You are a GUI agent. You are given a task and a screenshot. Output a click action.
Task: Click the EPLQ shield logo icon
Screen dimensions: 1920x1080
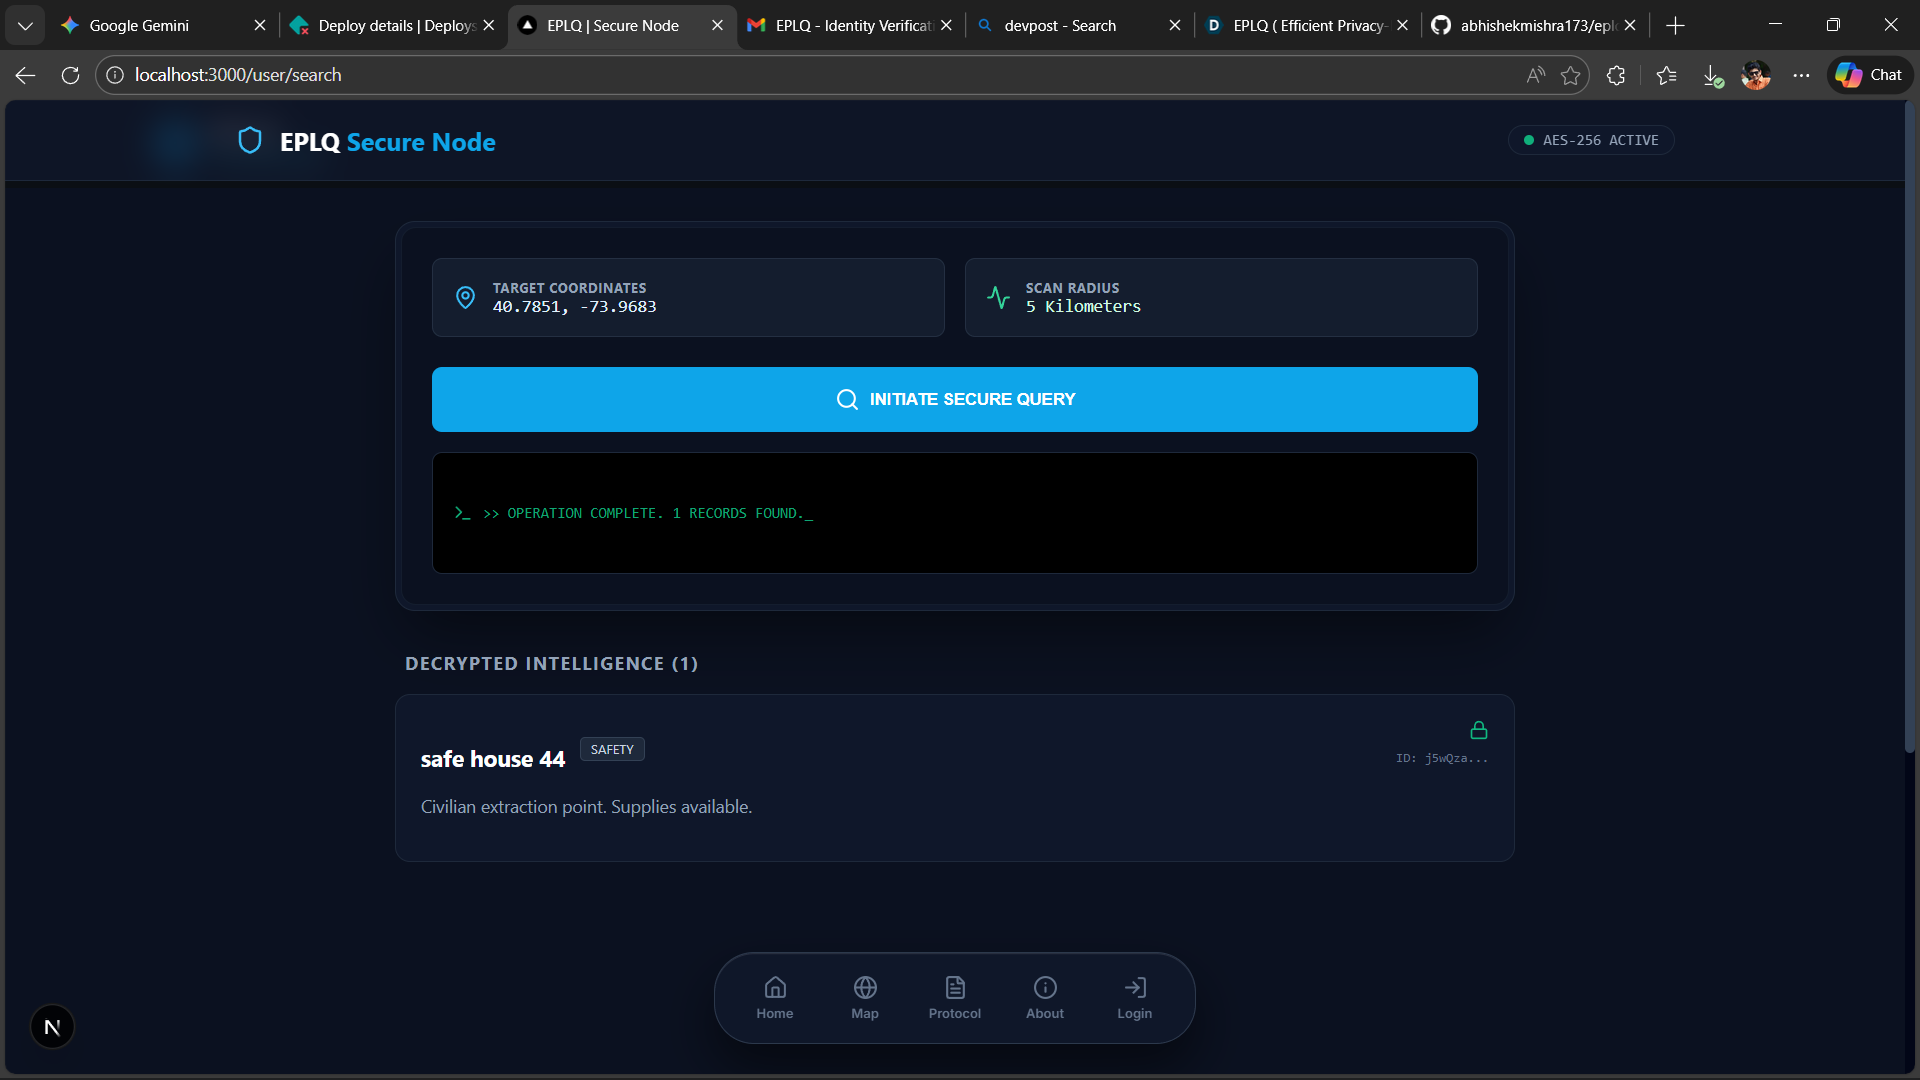tap(250, 141)
